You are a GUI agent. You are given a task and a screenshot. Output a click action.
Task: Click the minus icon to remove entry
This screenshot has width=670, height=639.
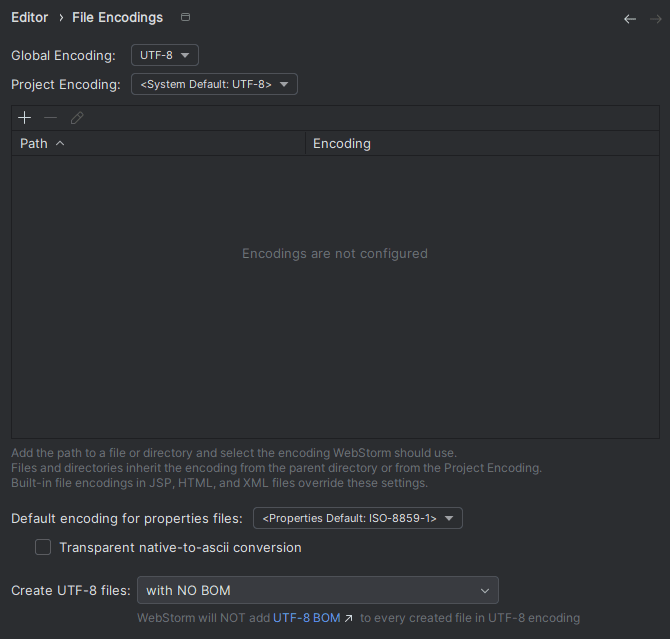tap(51, 118)
